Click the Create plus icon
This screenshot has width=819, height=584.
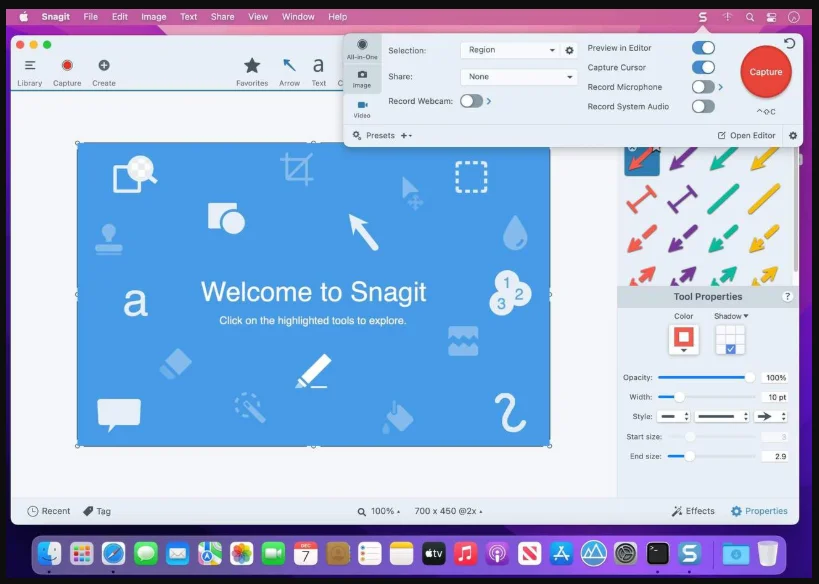pyautogui.click(x=103, y=73)
